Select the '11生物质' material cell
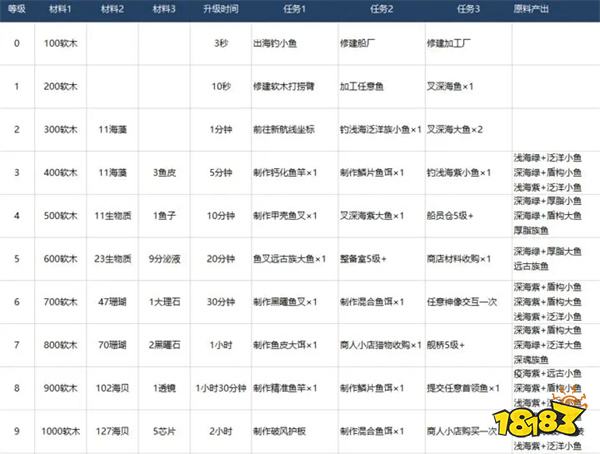 [113, 216]
